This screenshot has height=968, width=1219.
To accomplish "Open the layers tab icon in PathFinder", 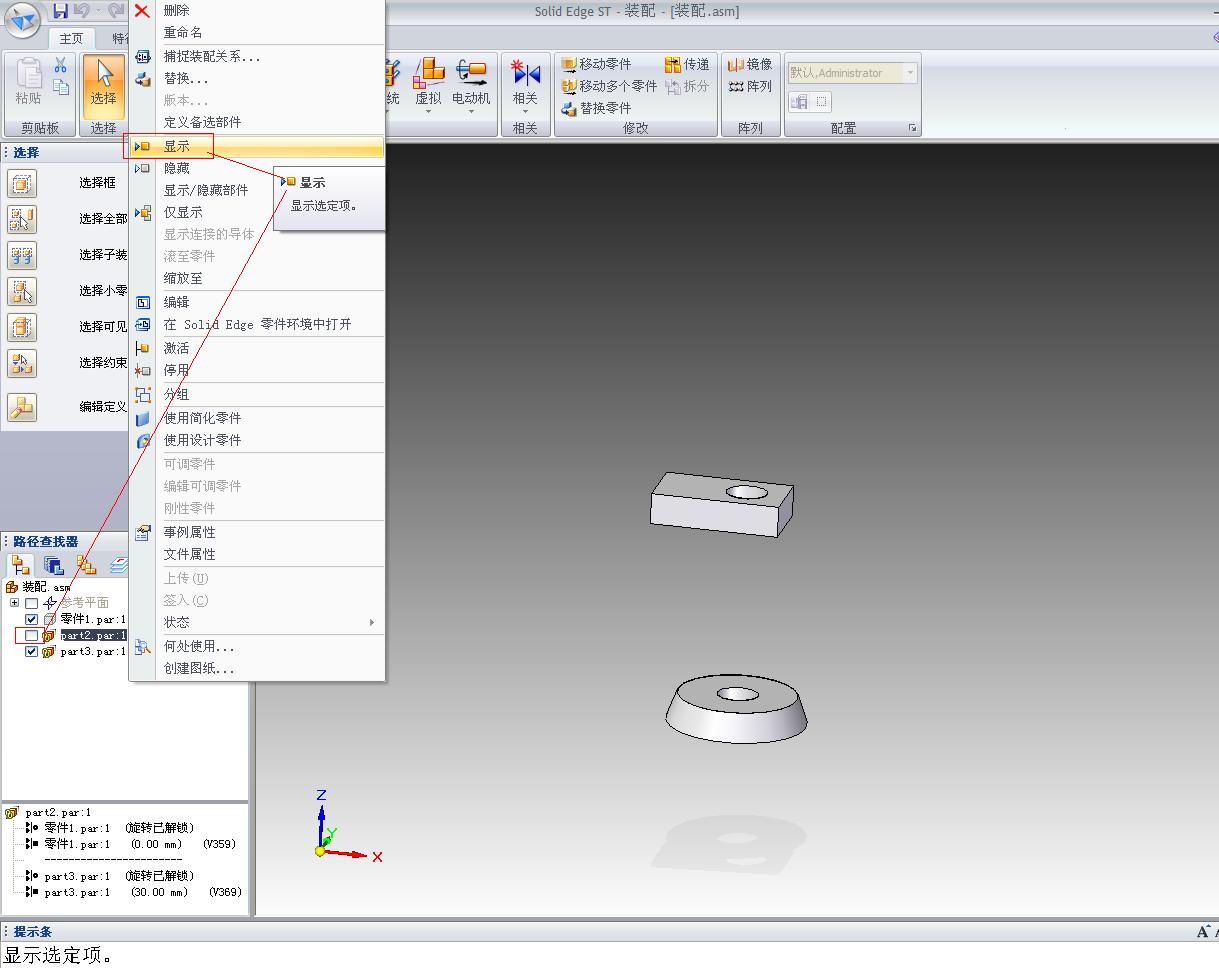I will click(119, 566).
